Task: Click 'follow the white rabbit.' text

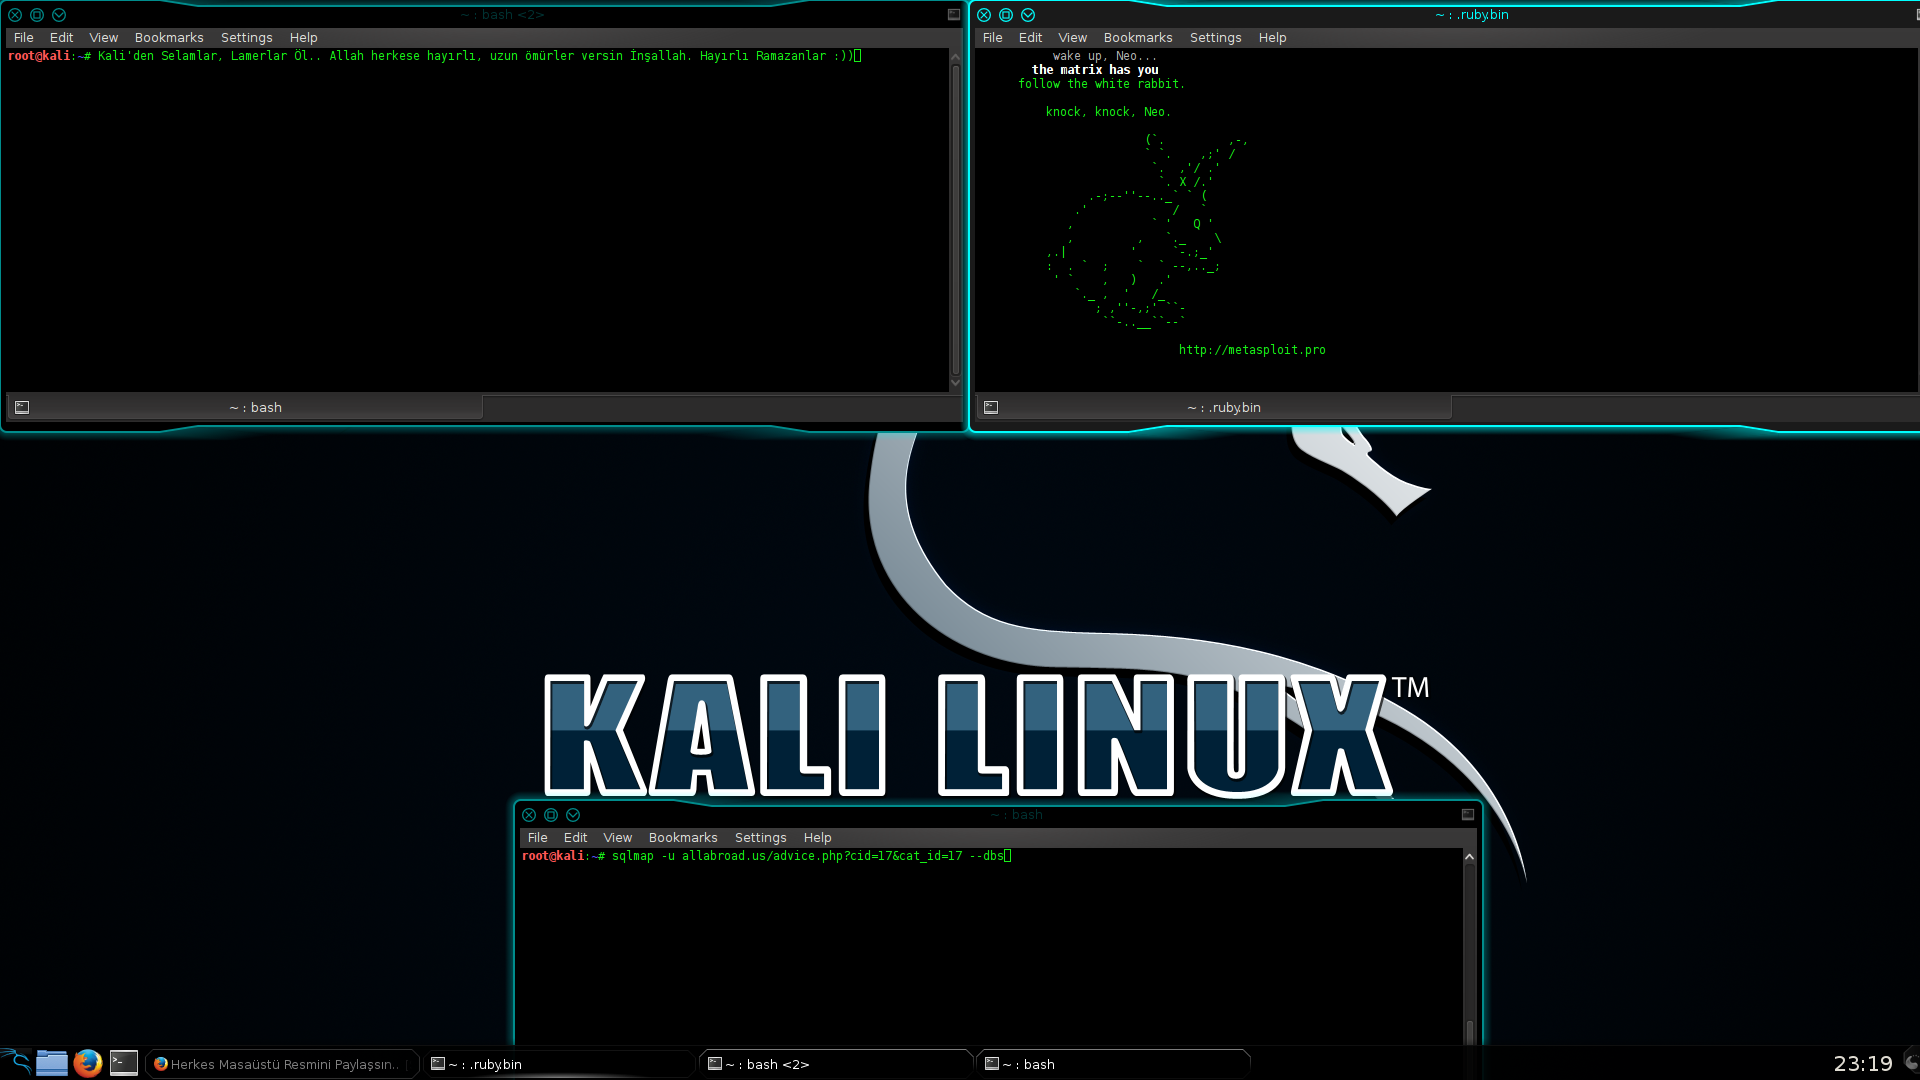Action: coord(1101,84)
